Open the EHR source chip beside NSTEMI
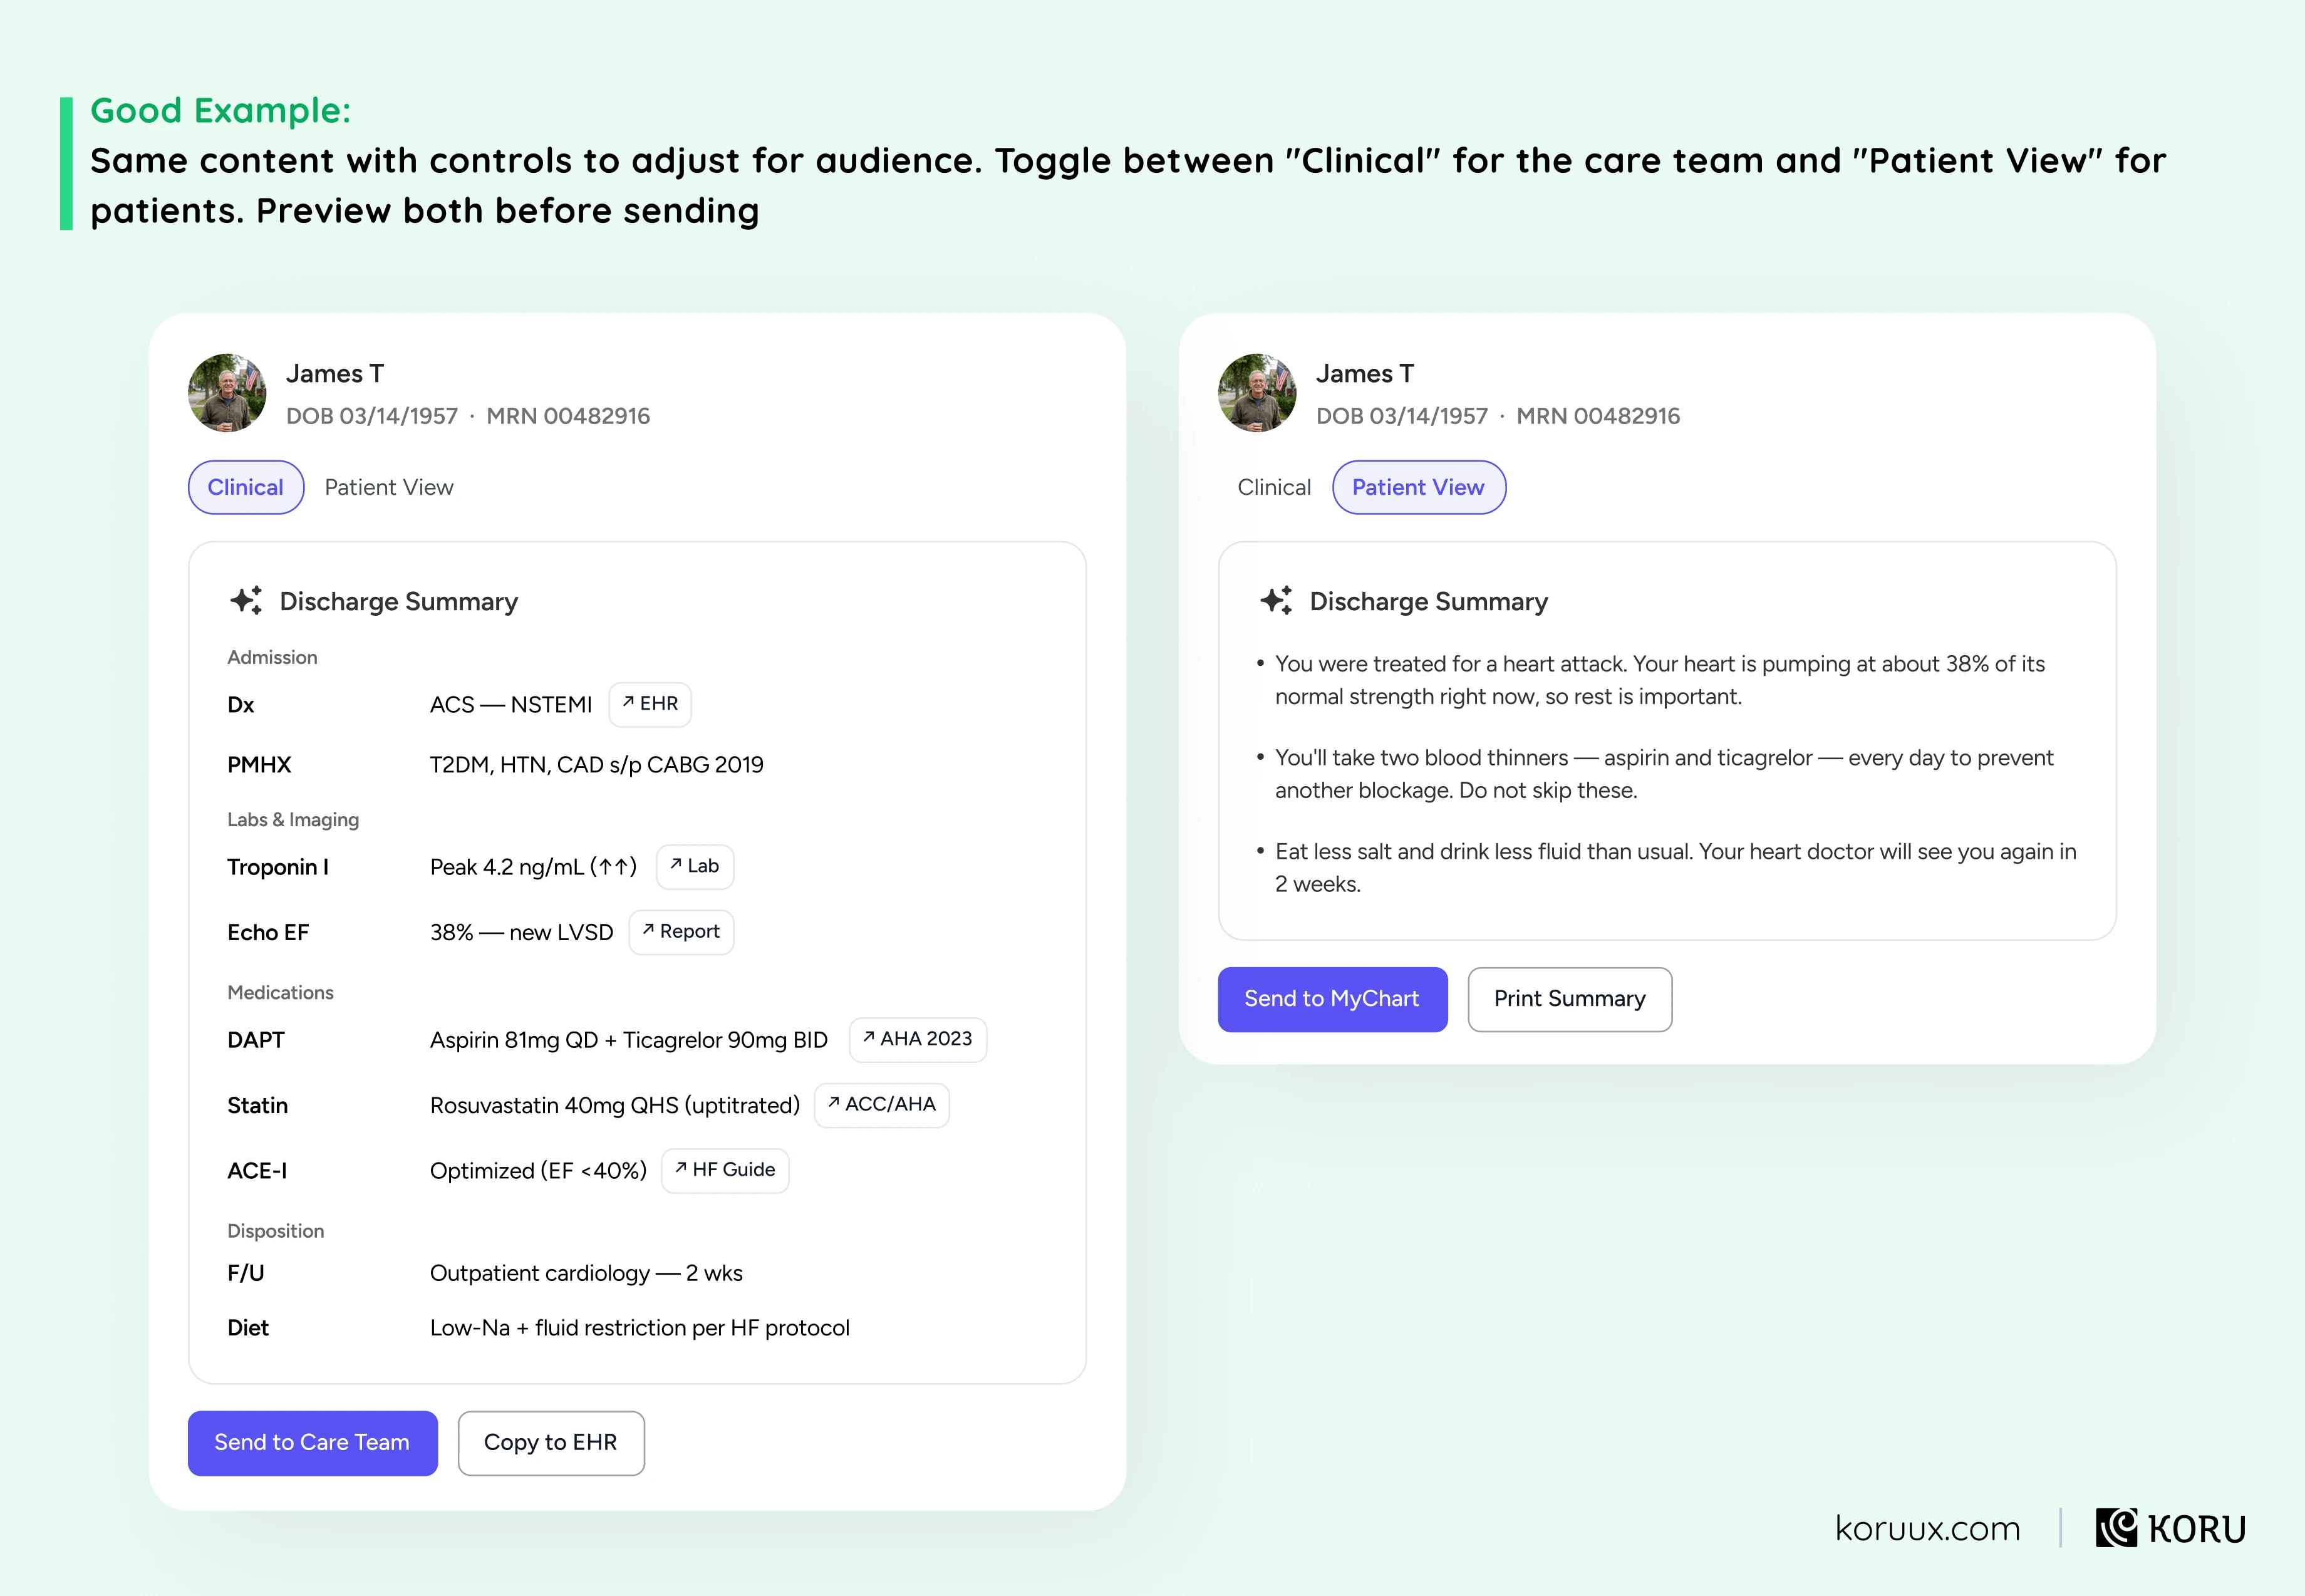Viewport: 2305px width, 1596px height. (x=650, y=704)
